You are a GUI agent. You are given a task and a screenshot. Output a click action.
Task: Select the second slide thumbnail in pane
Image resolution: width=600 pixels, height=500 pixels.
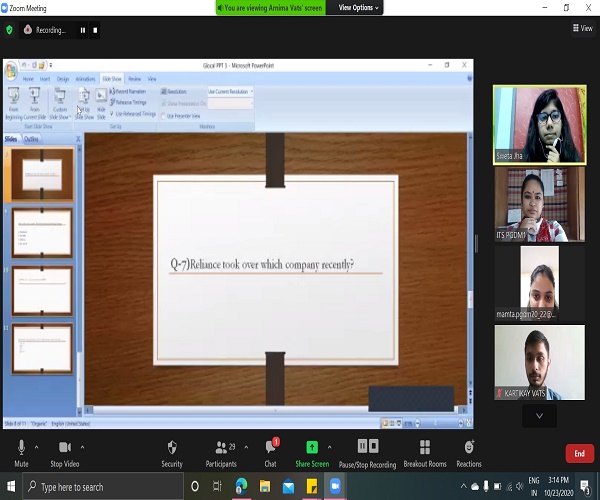pos(42,233)
